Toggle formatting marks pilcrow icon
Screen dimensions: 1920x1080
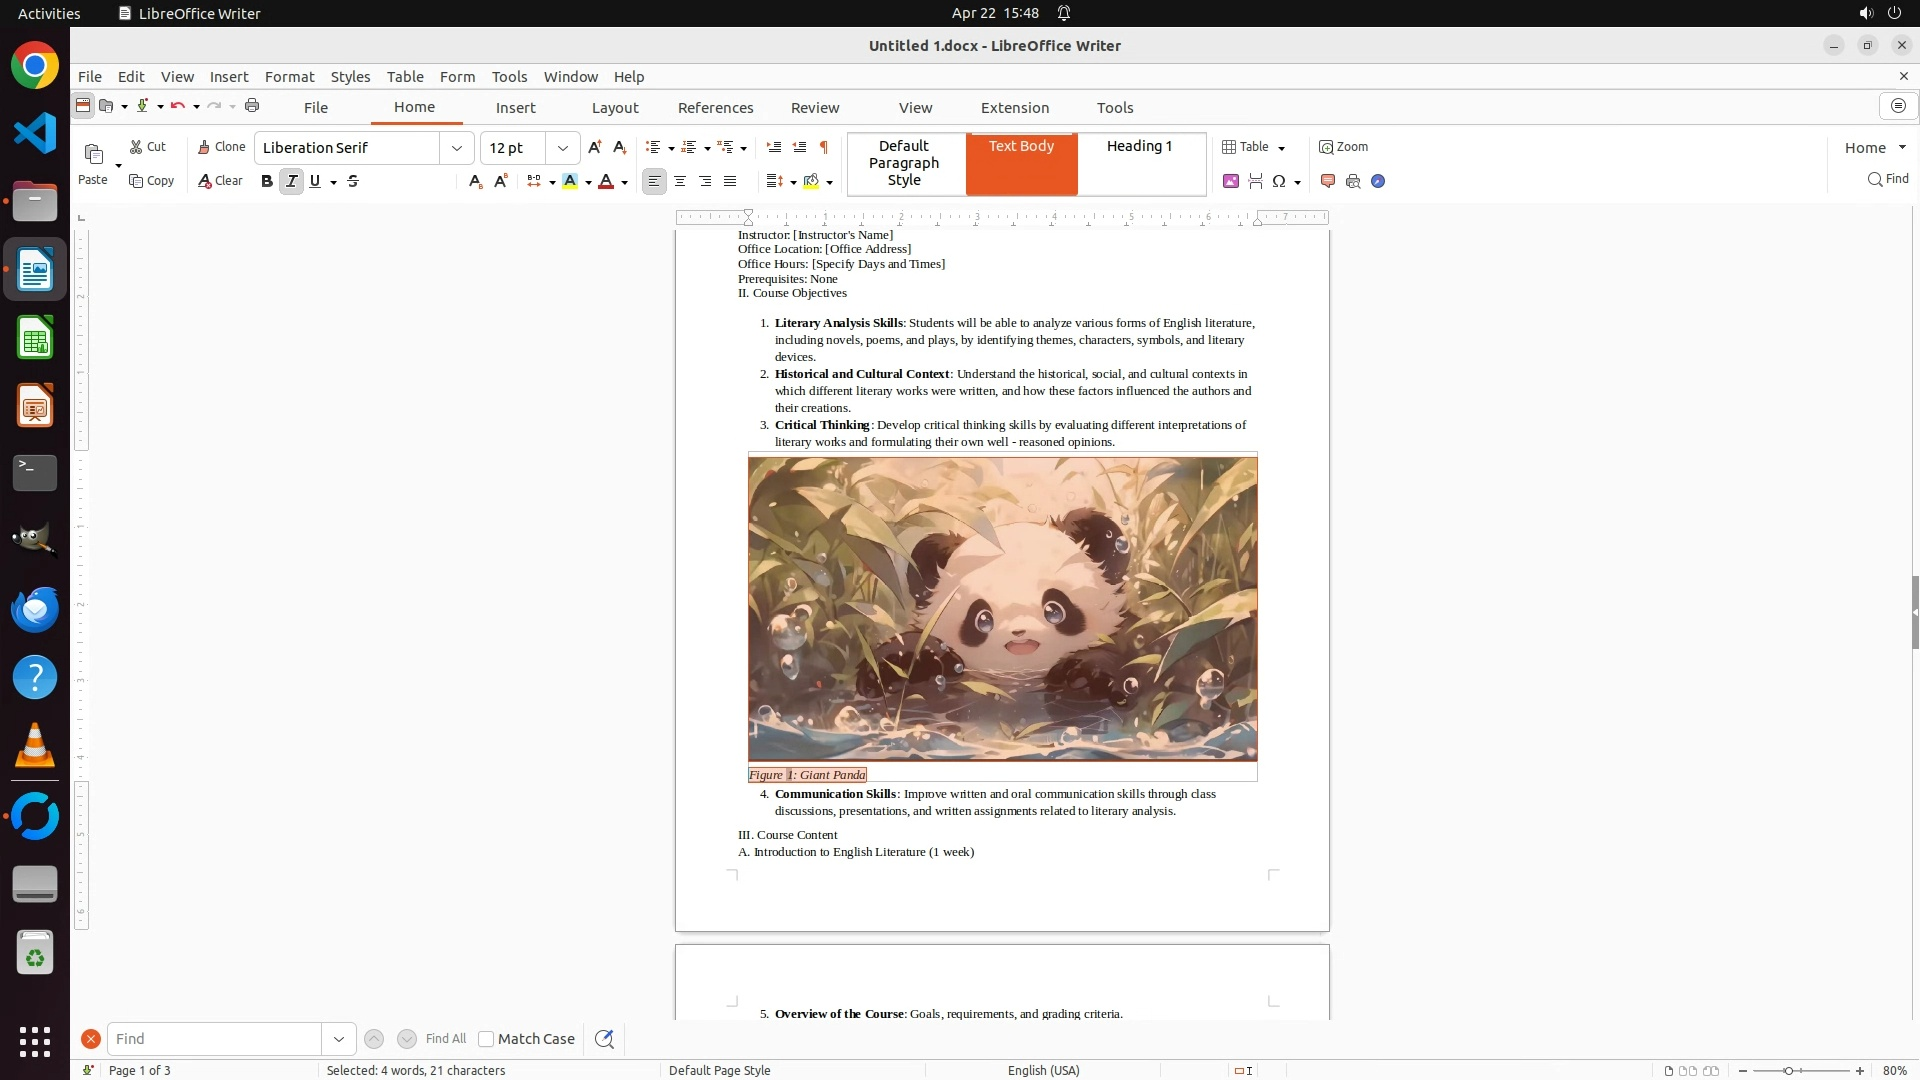[824, 147]
